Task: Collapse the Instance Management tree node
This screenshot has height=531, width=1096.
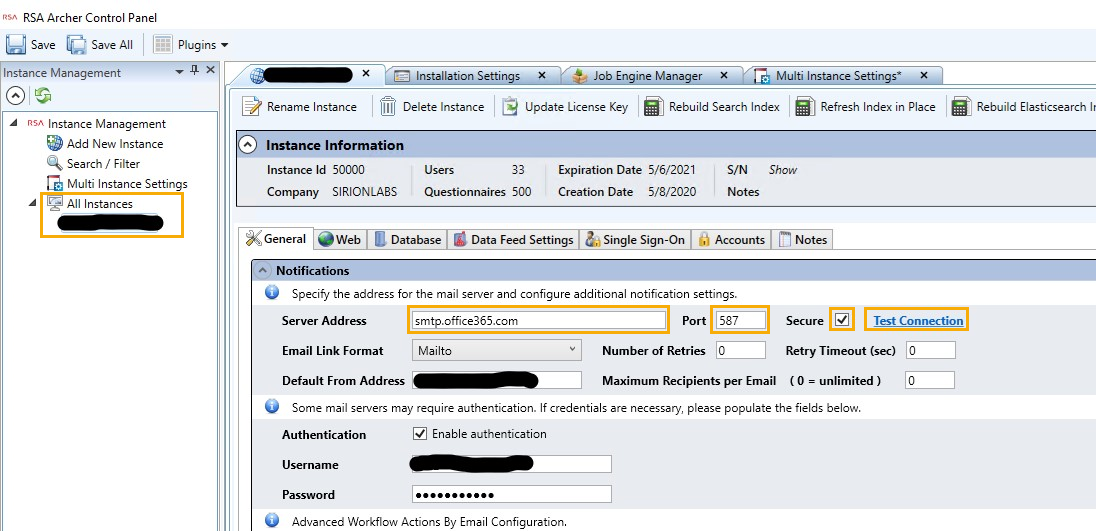Action: pyautogui.click(x=14, y=124)
